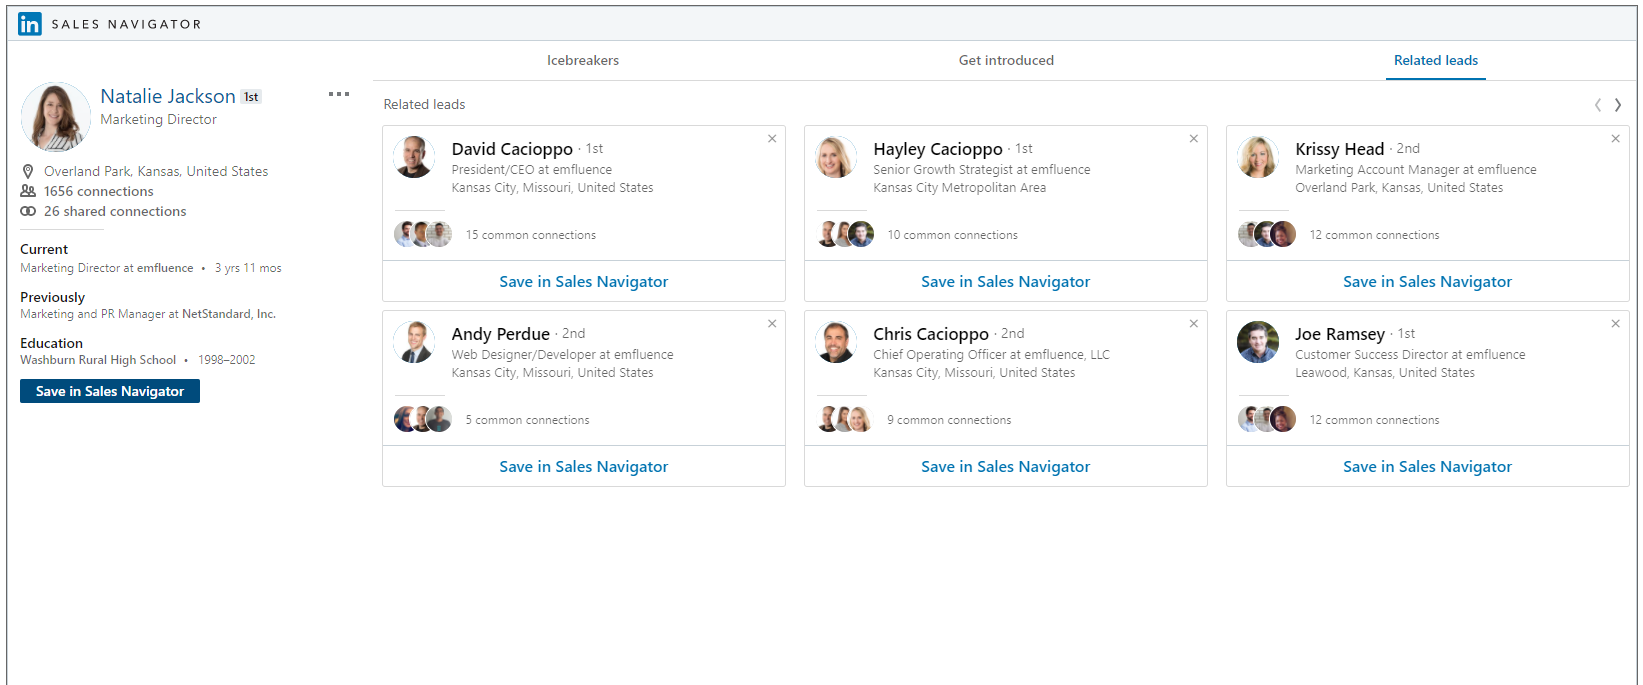Screen dimensions: 1643x685
Task: Open Natalie Jackson name link
Action: click(168, 96)
